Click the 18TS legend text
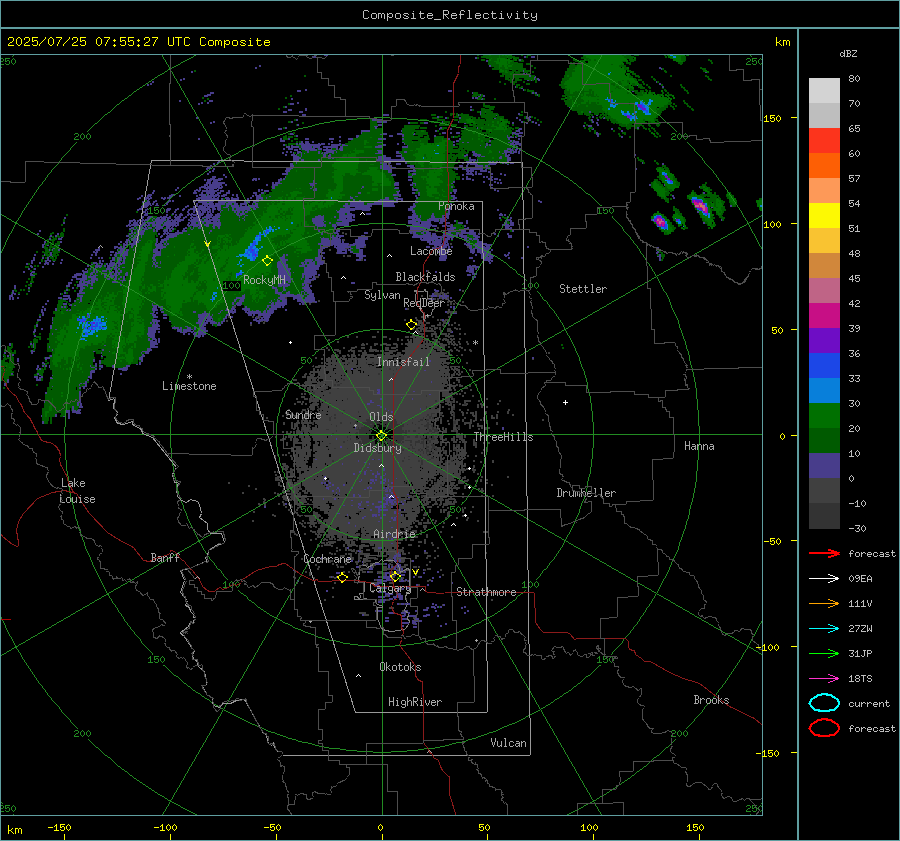Viewport: 900px width, 841px height. pos(860,679)
